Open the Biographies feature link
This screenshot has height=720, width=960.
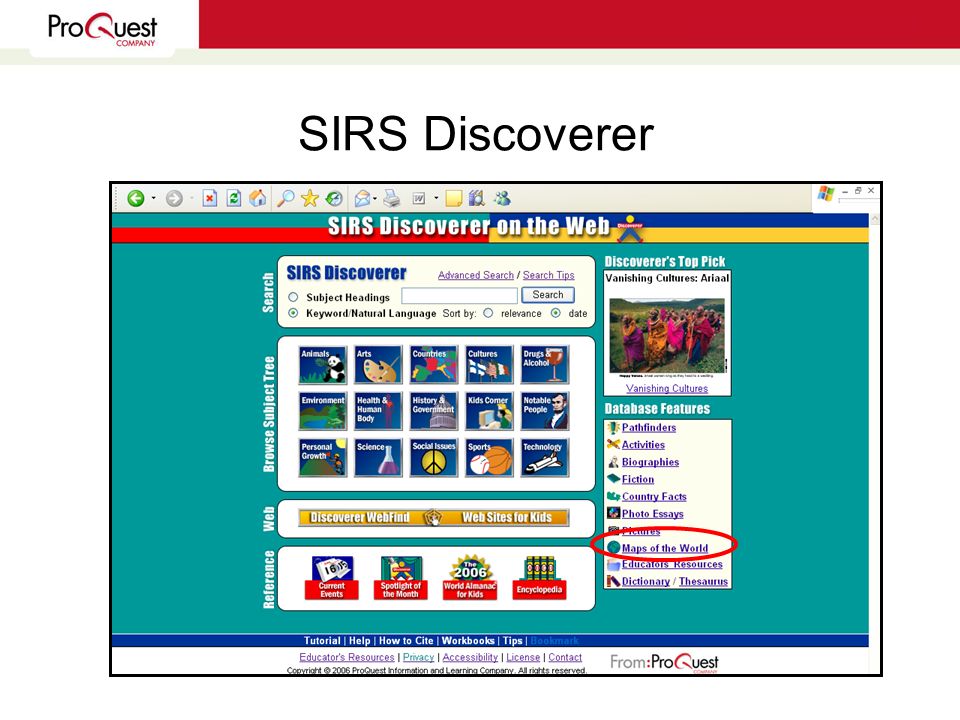coord(650,462)
